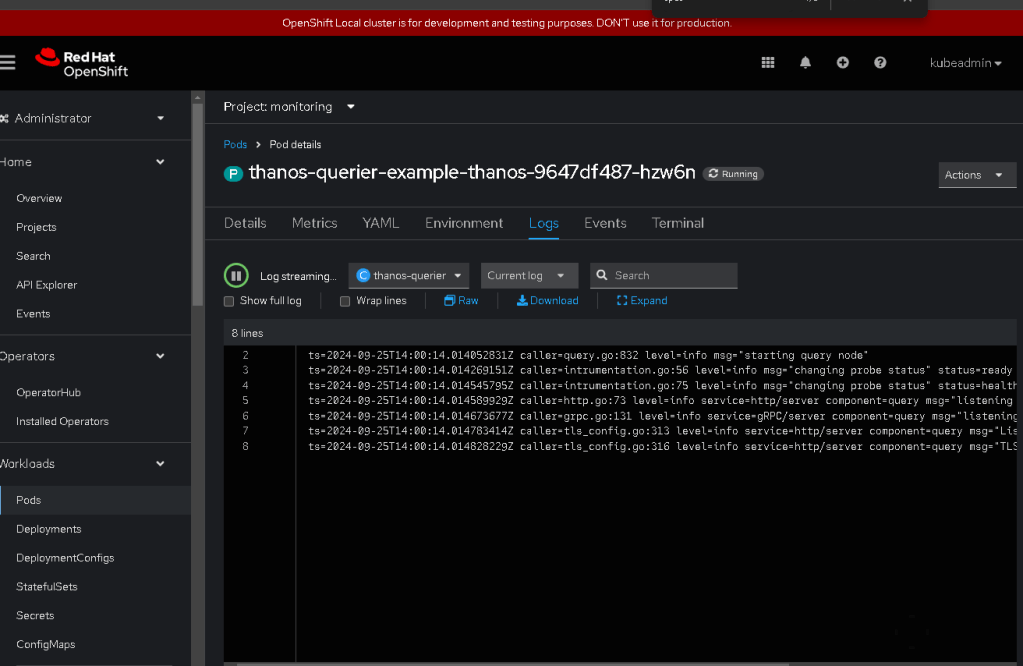Open ConfigMaps in the sidebar
Image resolution: width=1023 pixels, height=666 pixels.
tap(46, 644)
